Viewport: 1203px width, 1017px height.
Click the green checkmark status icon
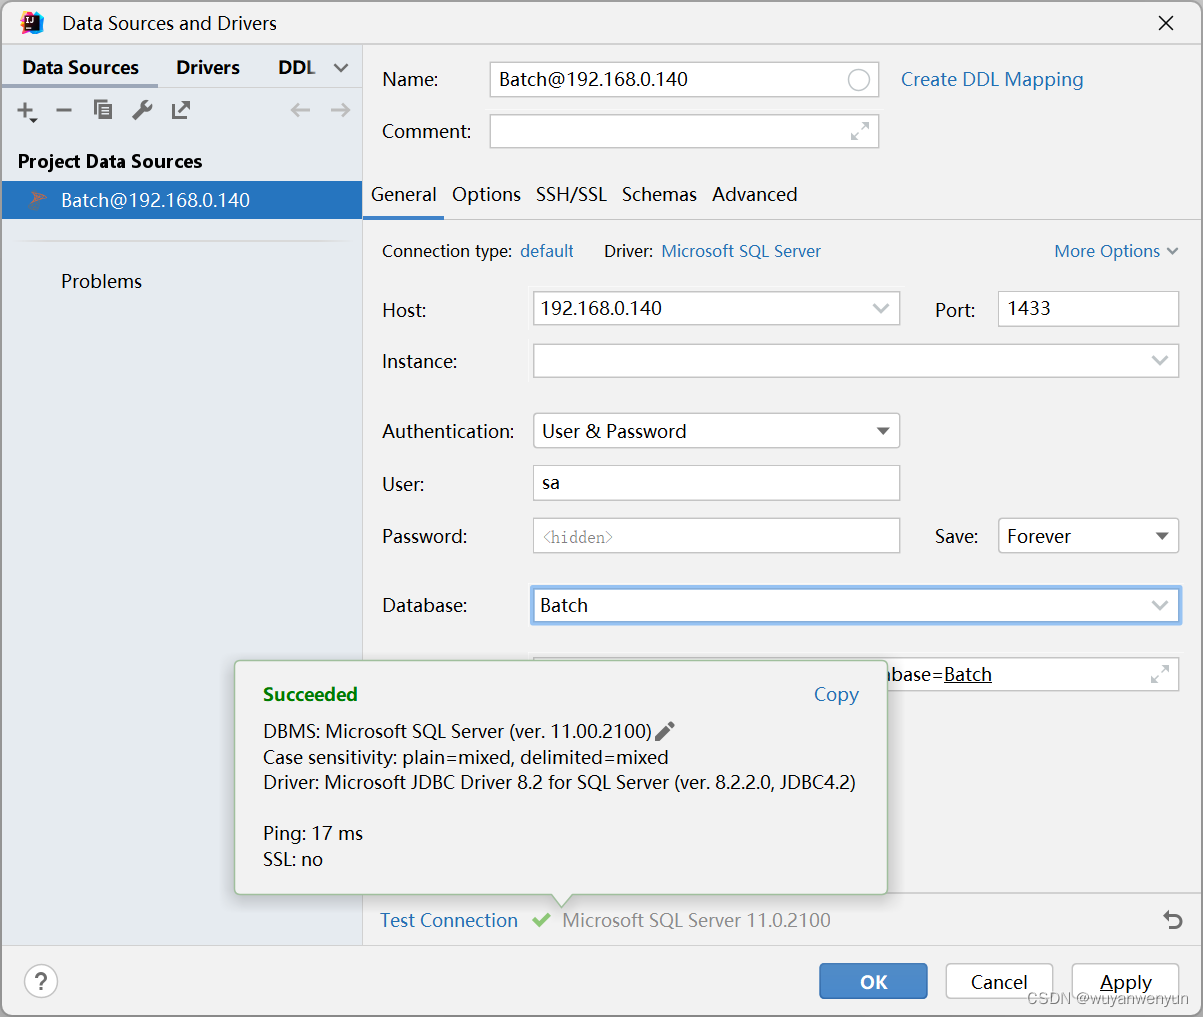[541, 920]
